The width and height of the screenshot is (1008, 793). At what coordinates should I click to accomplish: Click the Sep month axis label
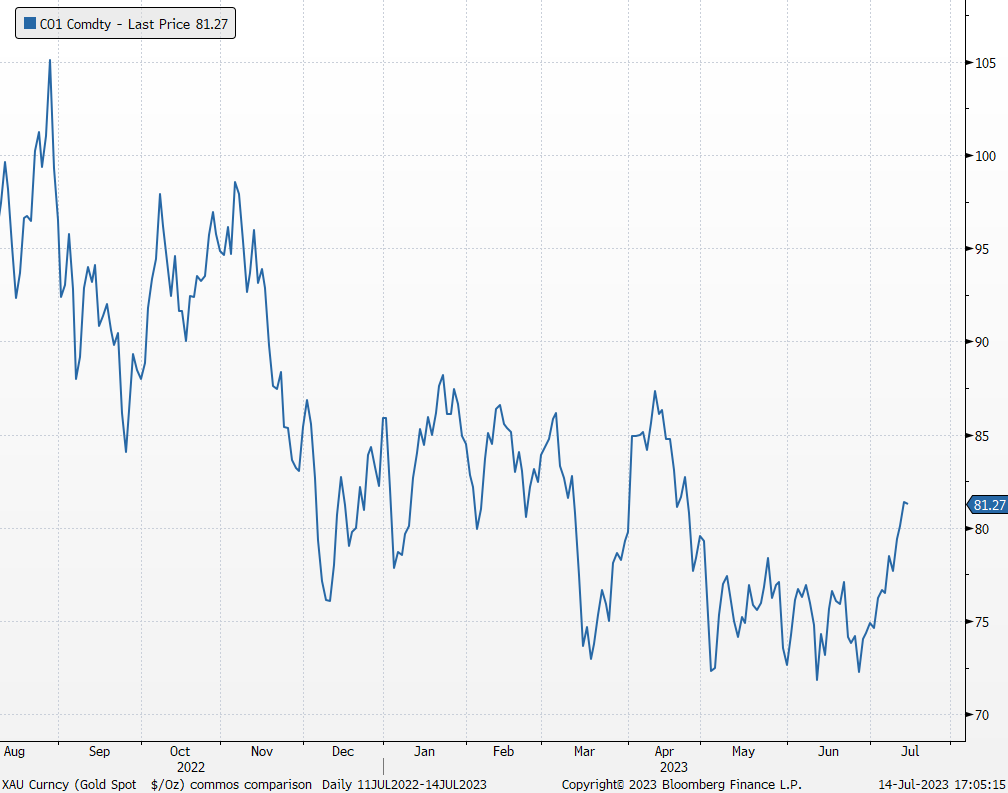[100, 751]
